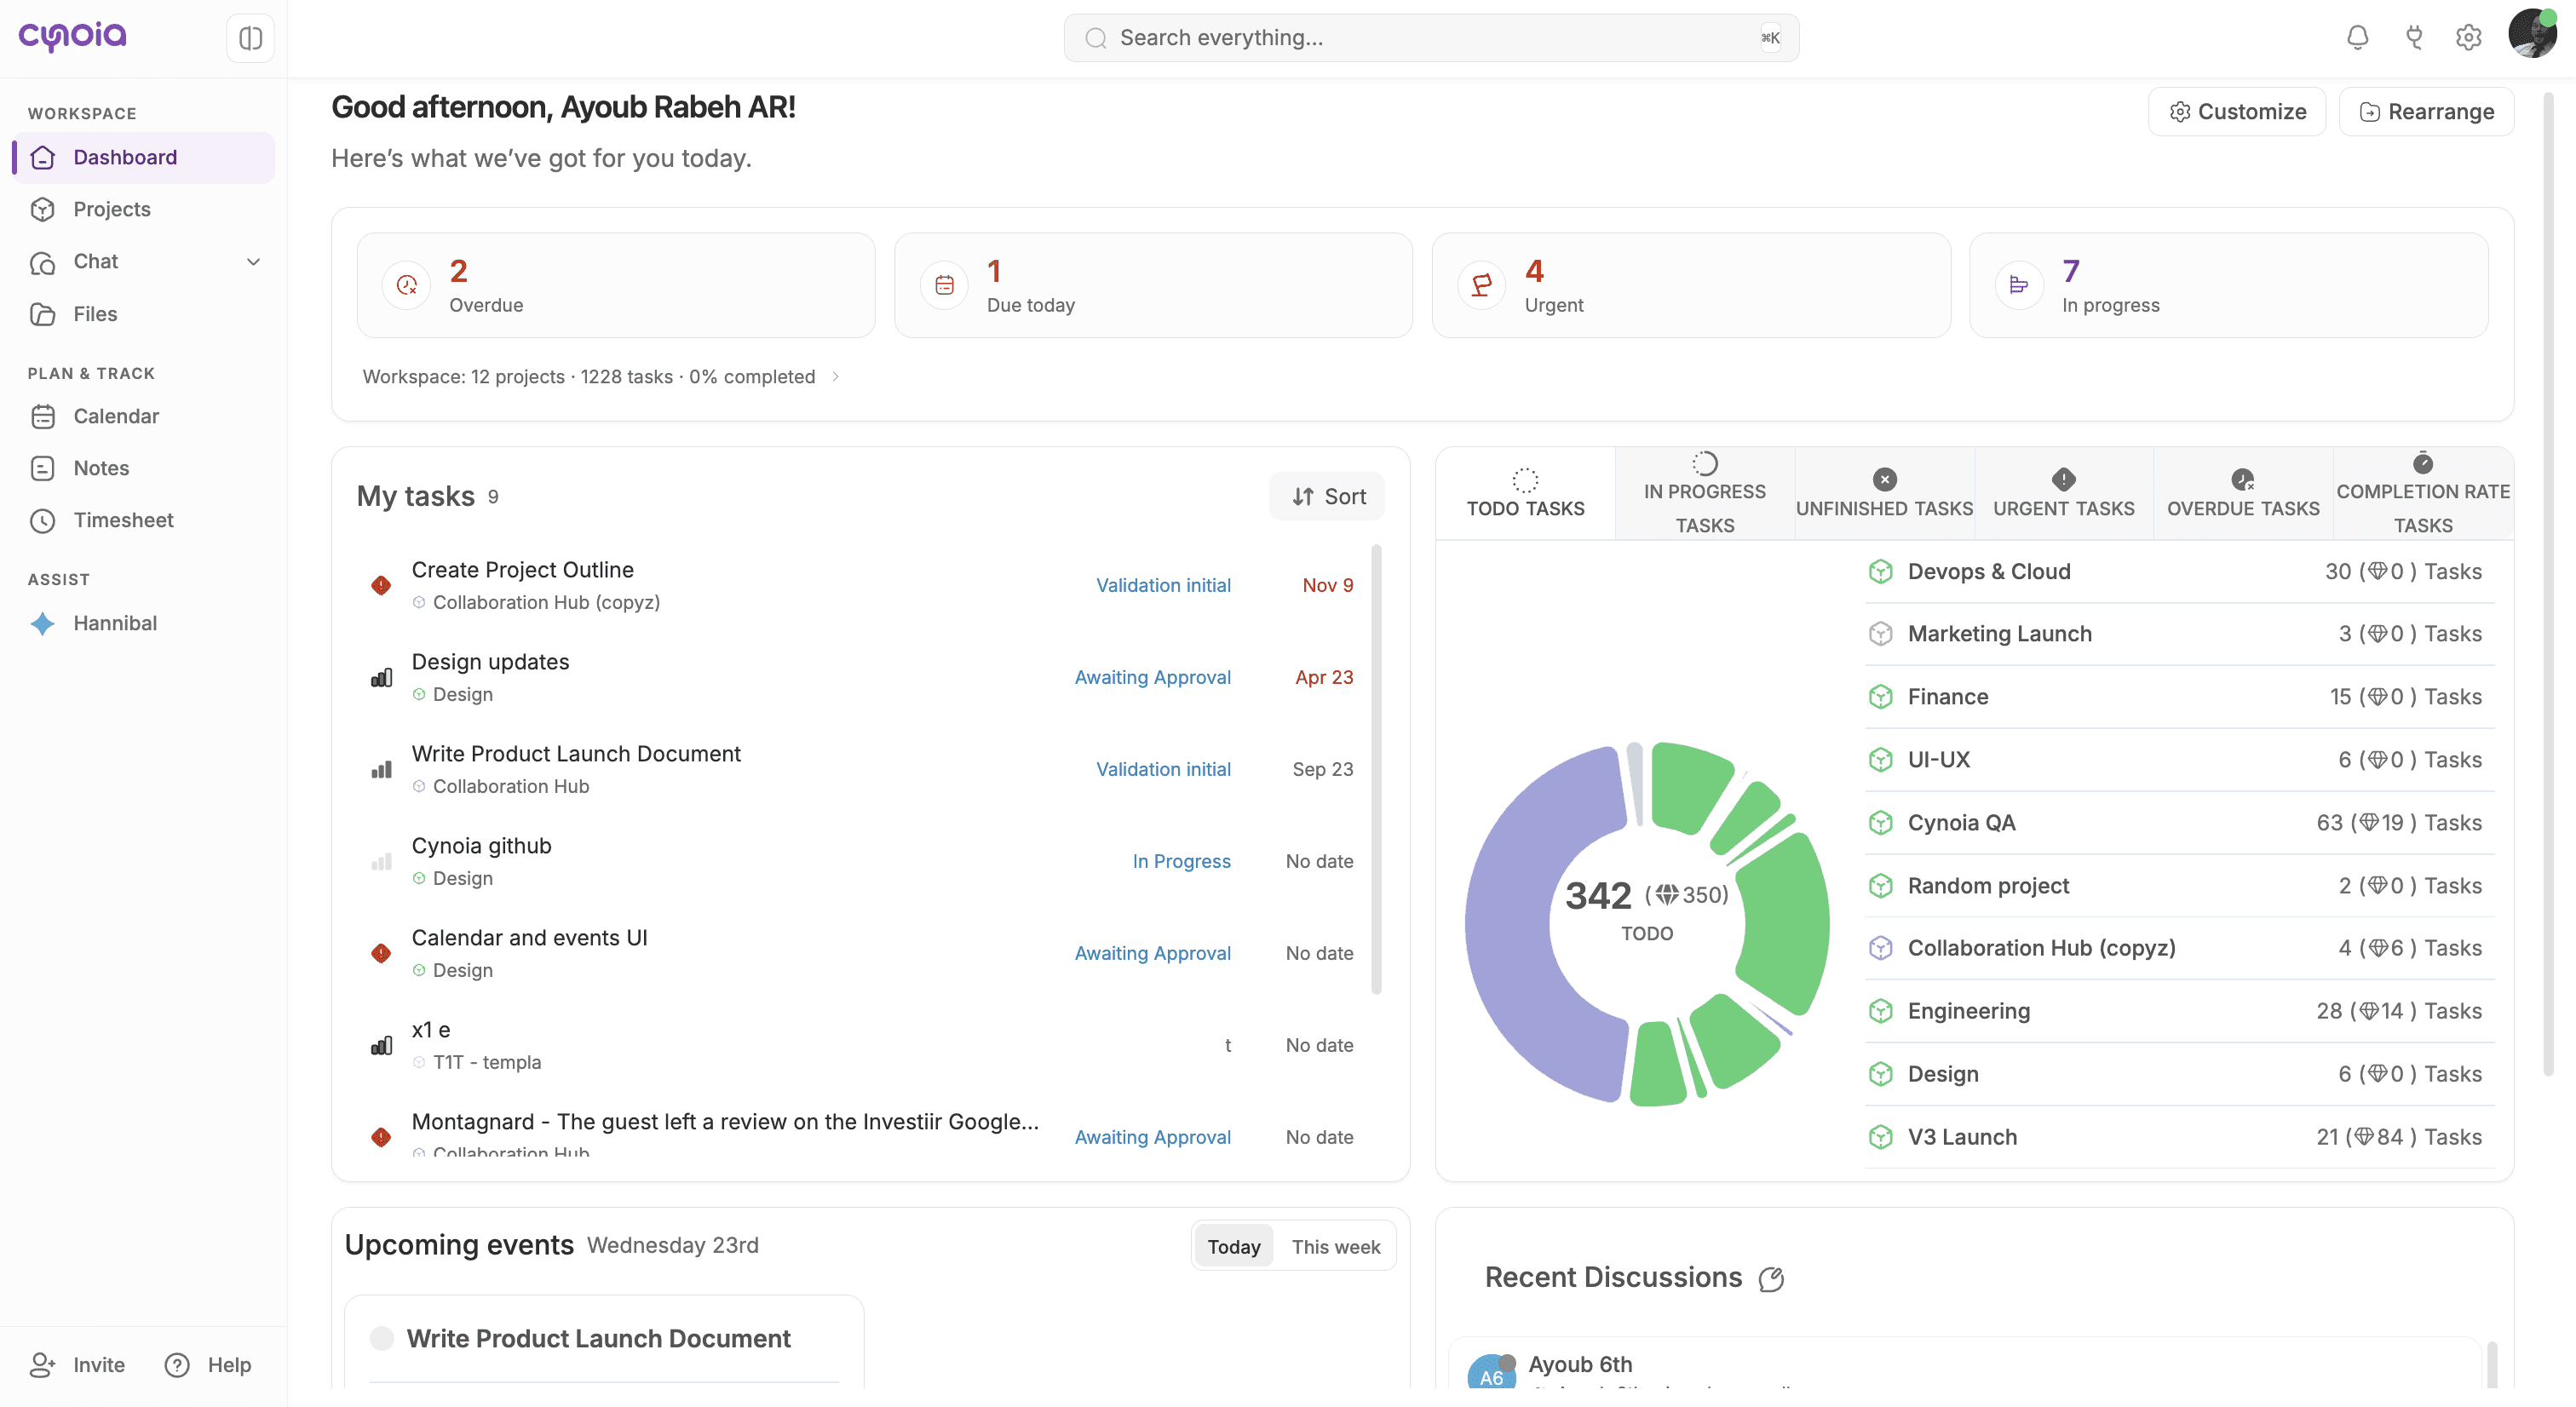Image resolution: width=2576 pixels, height=1407 pixels.
Task: Switch upcoming events to This week
Action: coord(1335,1247)
